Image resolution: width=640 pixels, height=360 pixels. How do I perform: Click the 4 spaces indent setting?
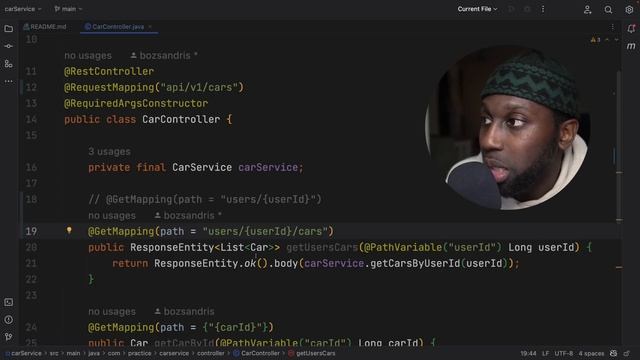click(x=591, y=353)
